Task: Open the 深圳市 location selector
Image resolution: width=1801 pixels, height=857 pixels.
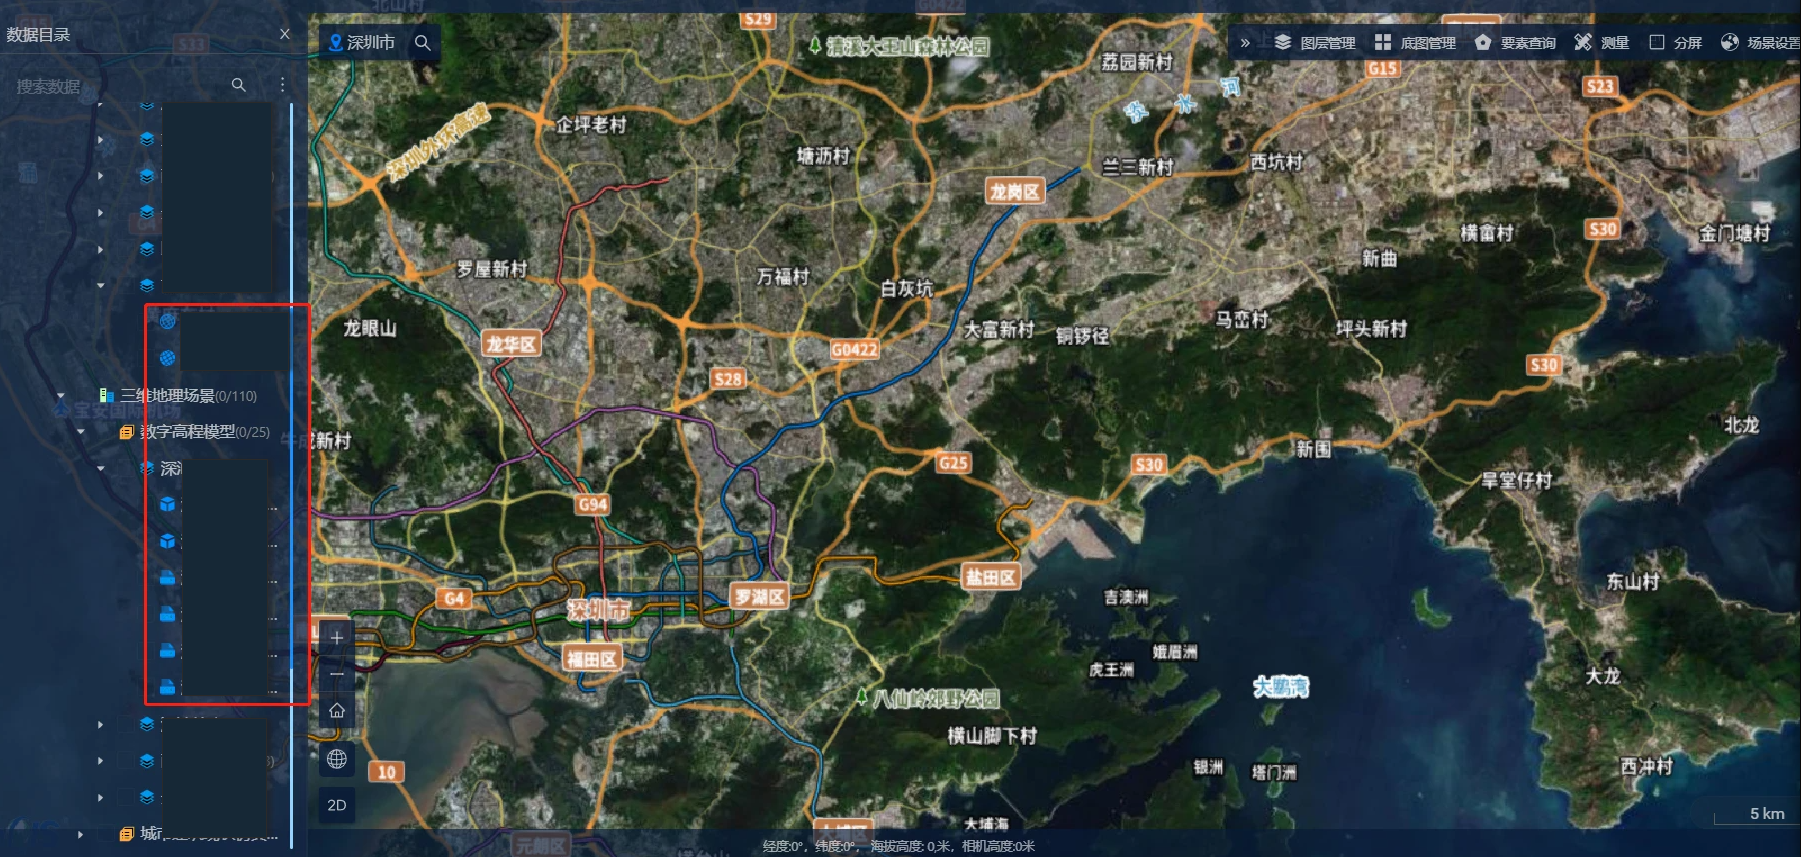Action: click(x=362, y=43)
